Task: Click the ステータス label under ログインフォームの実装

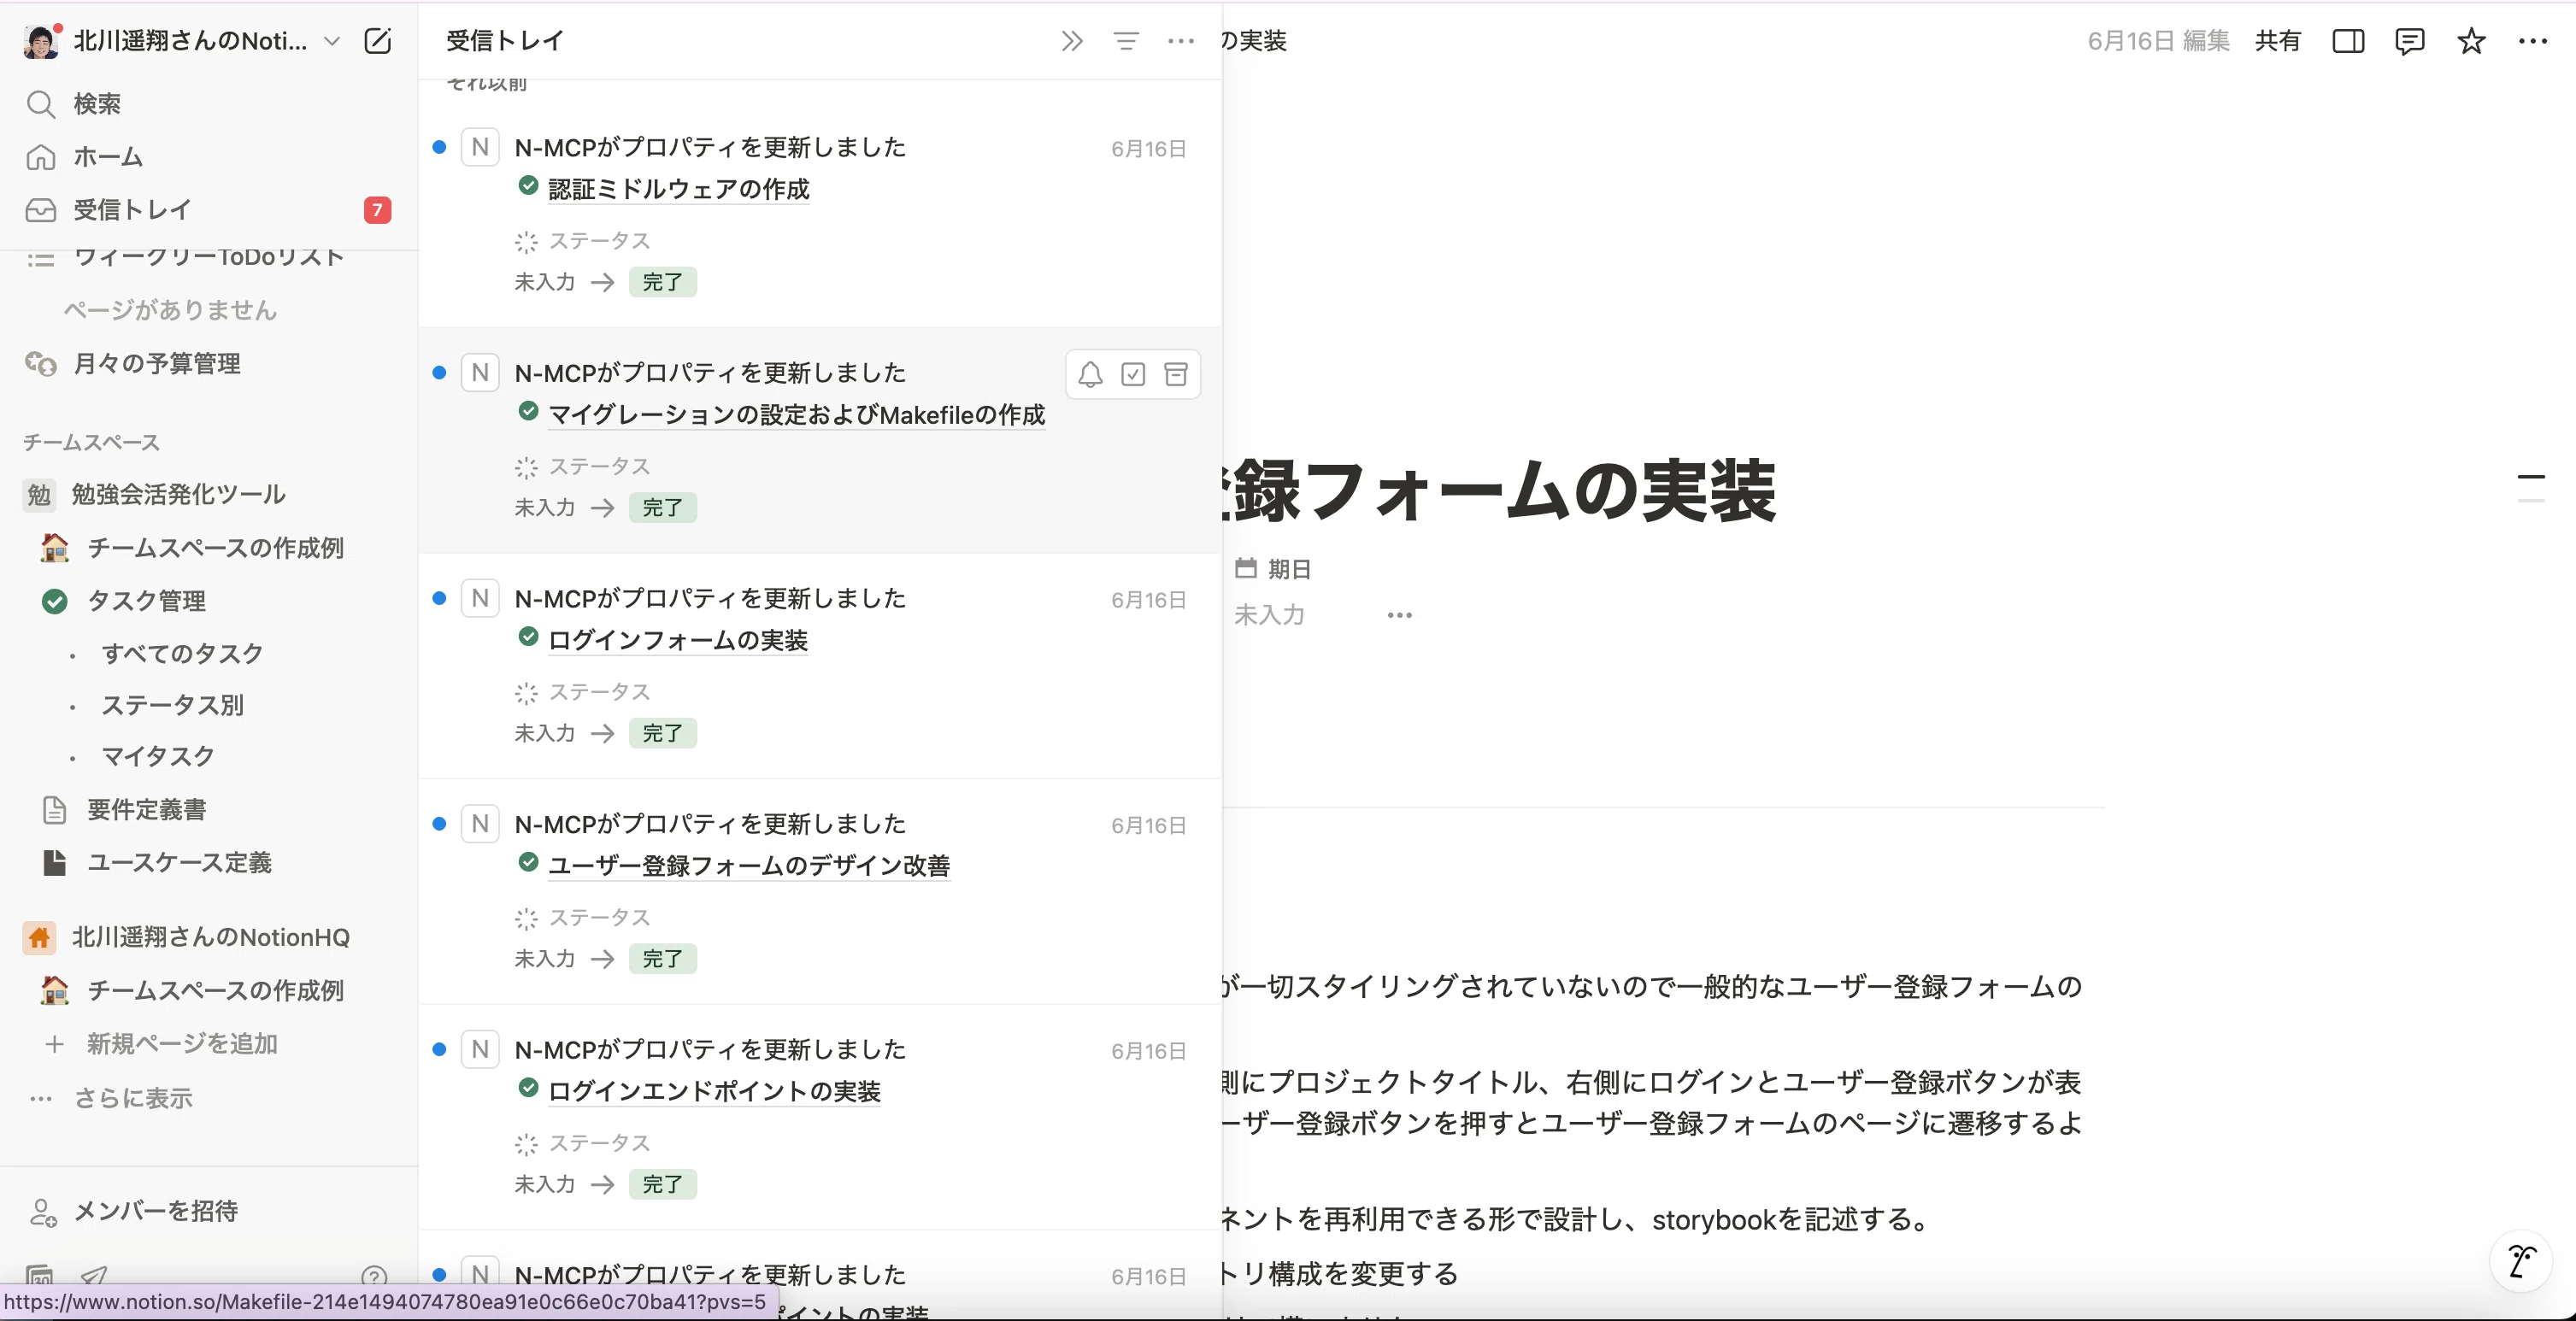Action: click(600, 692)
